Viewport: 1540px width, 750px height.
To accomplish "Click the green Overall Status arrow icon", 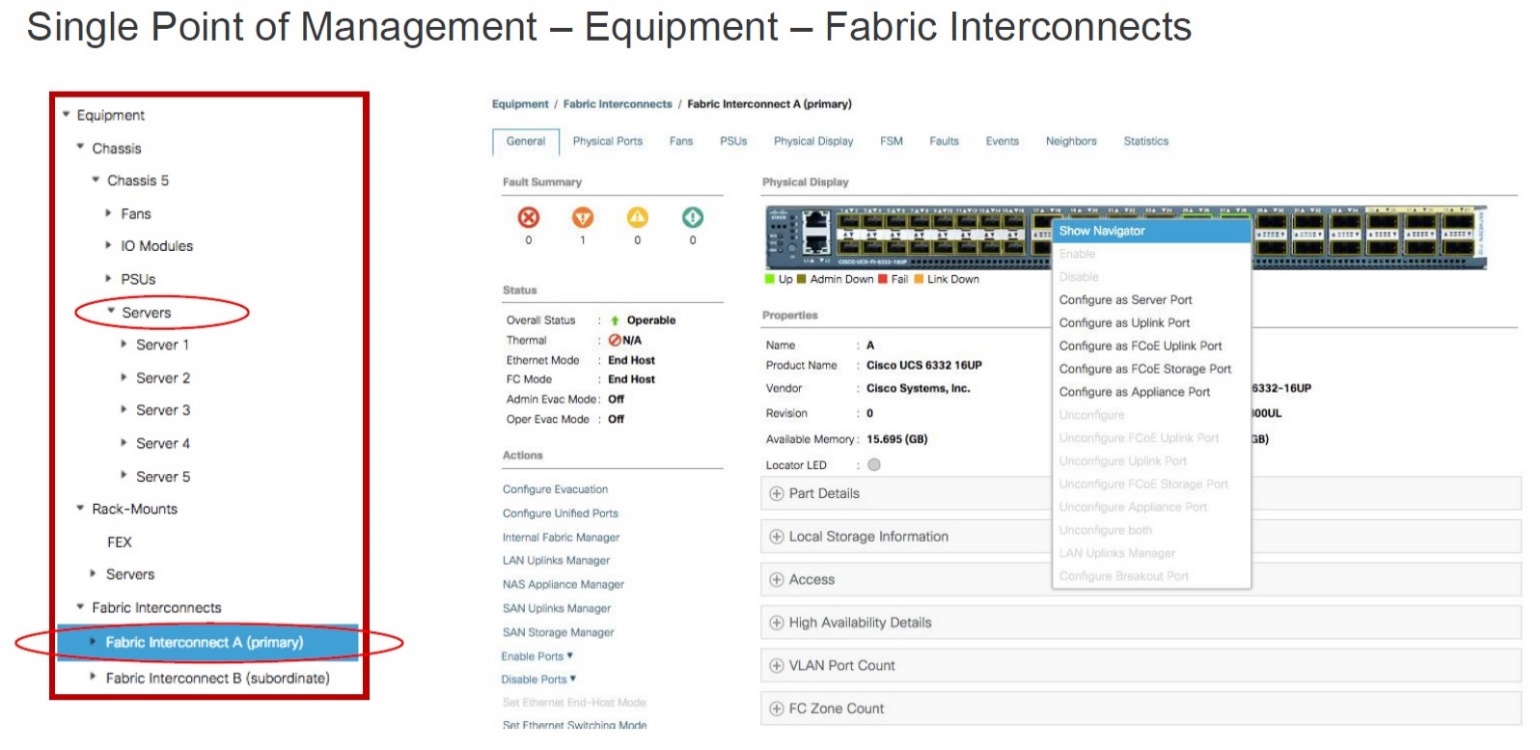I will tap(615, 321).
